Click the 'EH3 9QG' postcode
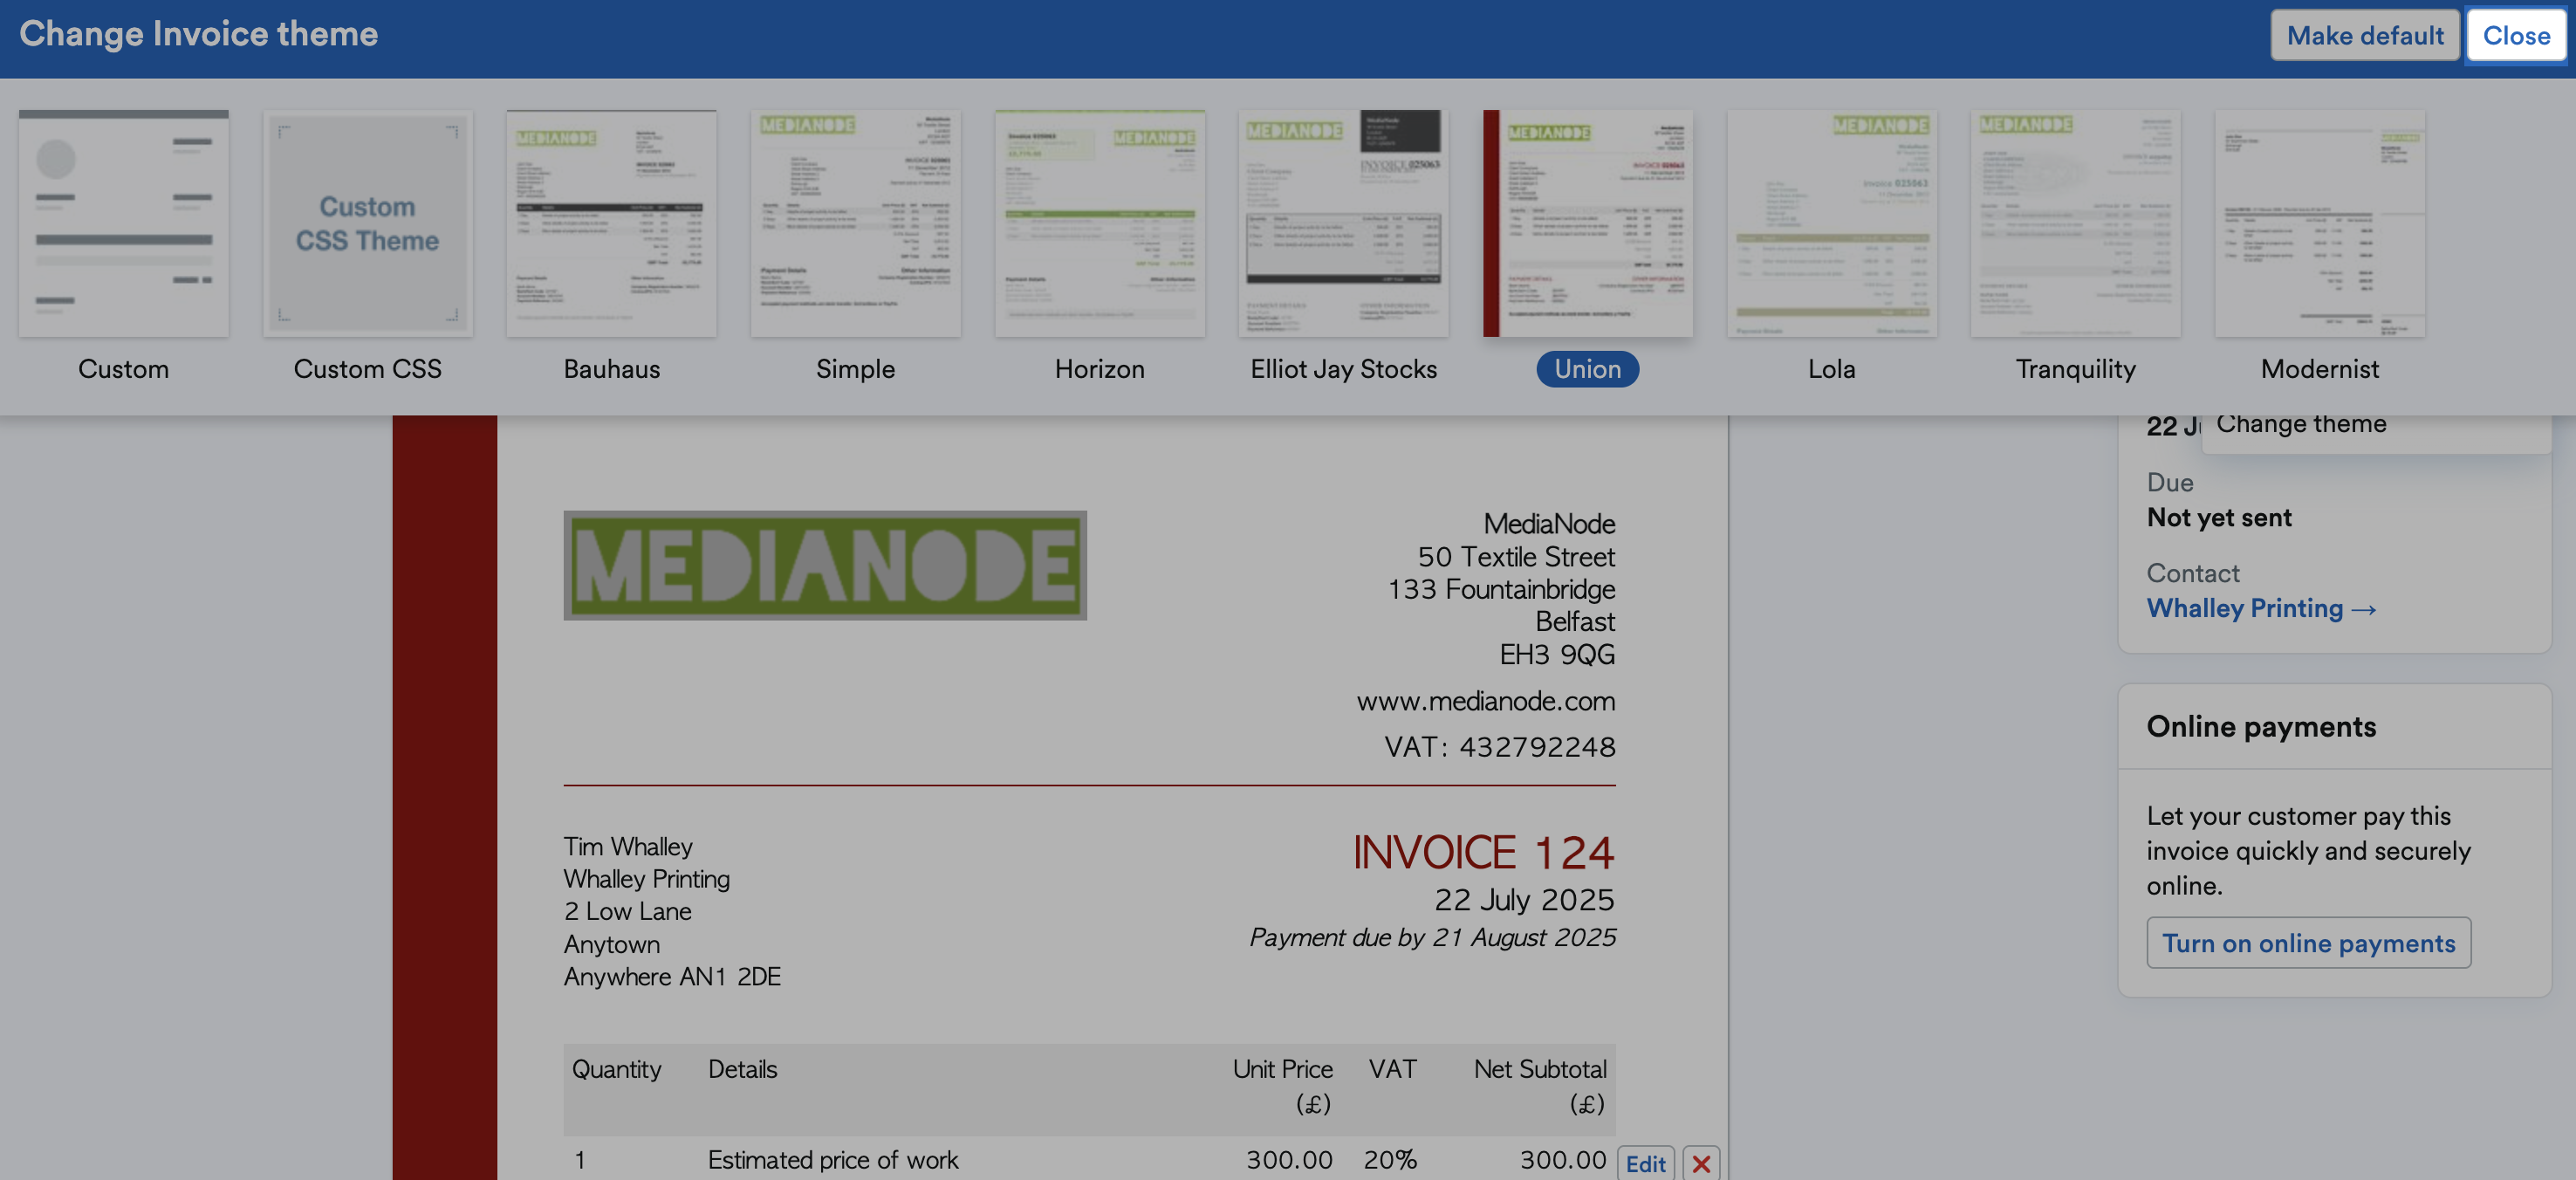Image resolution: width=2576 pixels, height=1180 pixels. (x=1557, y=654)
